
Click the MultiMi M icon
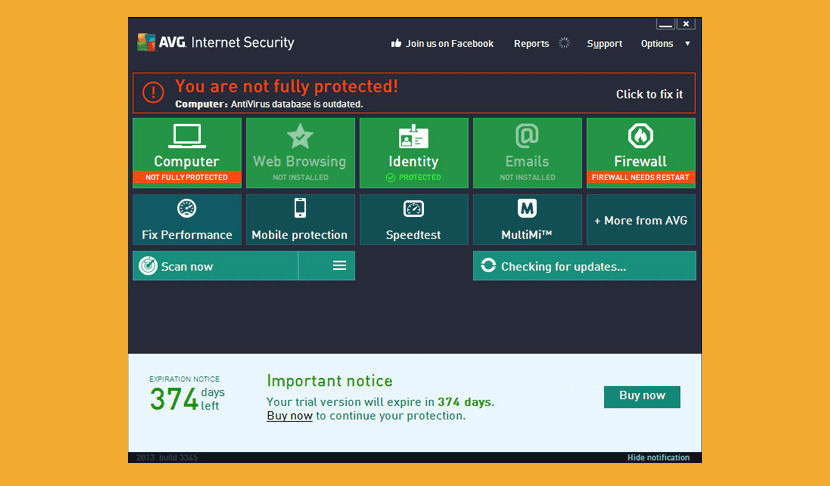click(x=527, y=208)
